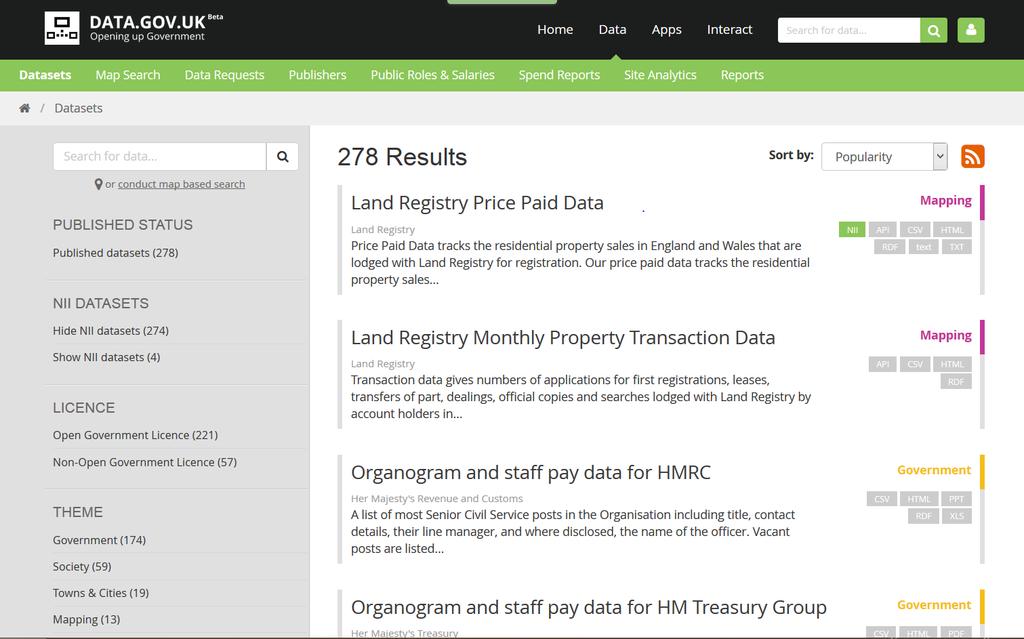Open Organogram and staff pay data for HM Treasury Group
Viewport: 1024px width, 639px height.
589,607
